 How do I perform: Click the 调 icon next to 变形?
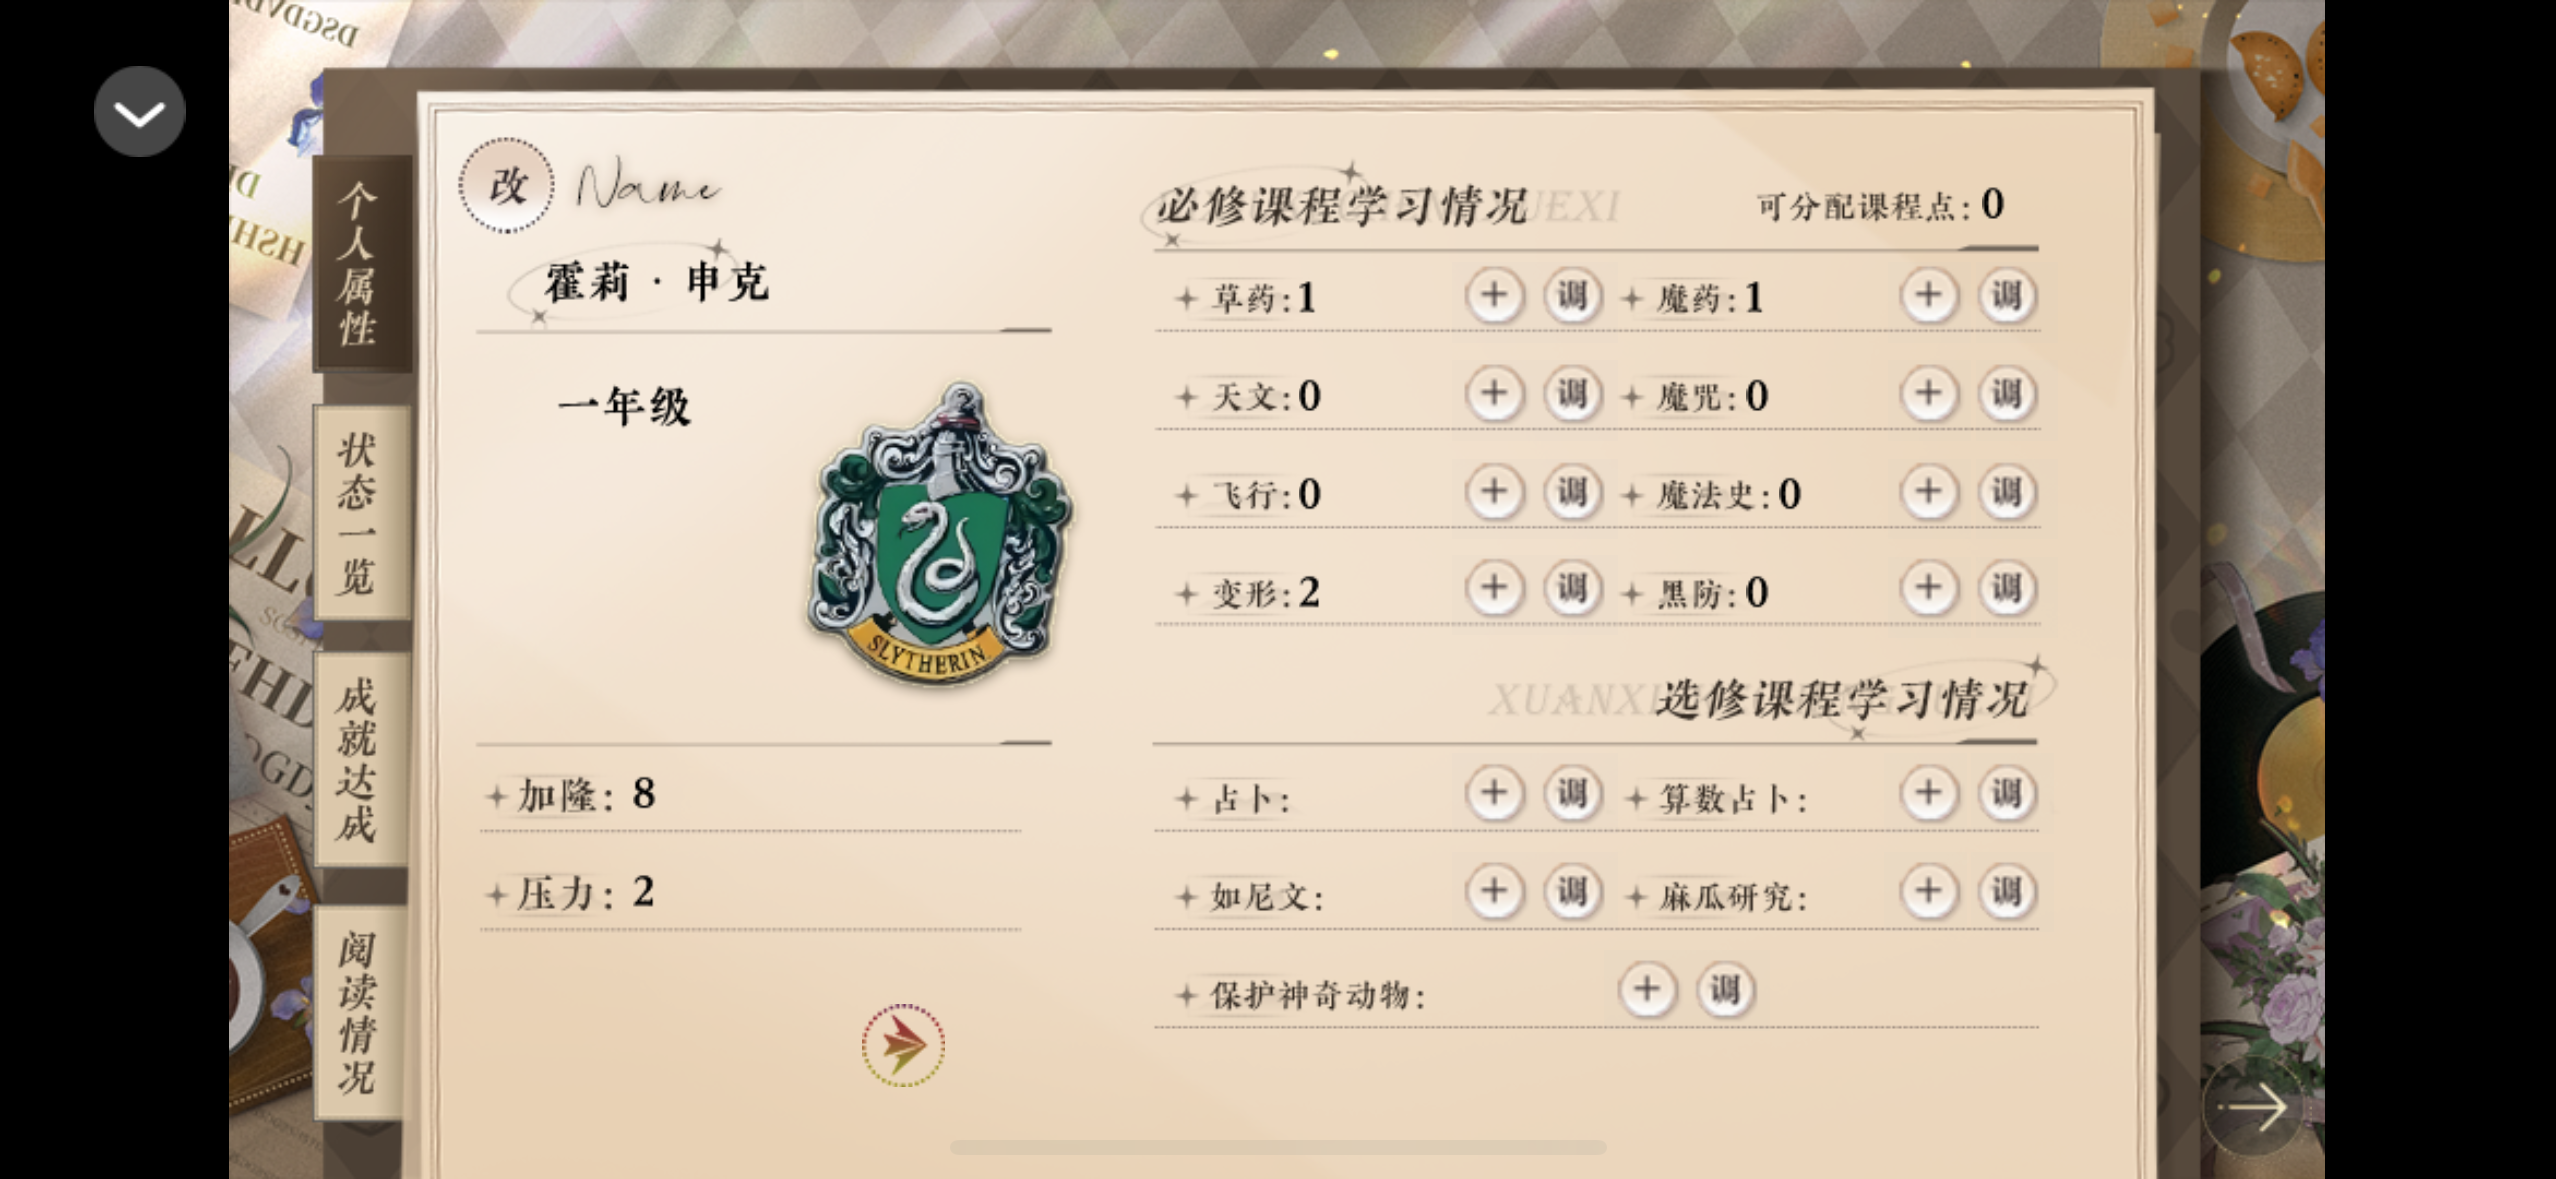1571,589
